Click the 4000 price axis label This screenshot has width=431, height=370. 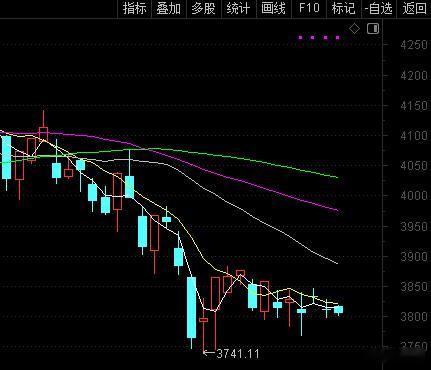414,196
